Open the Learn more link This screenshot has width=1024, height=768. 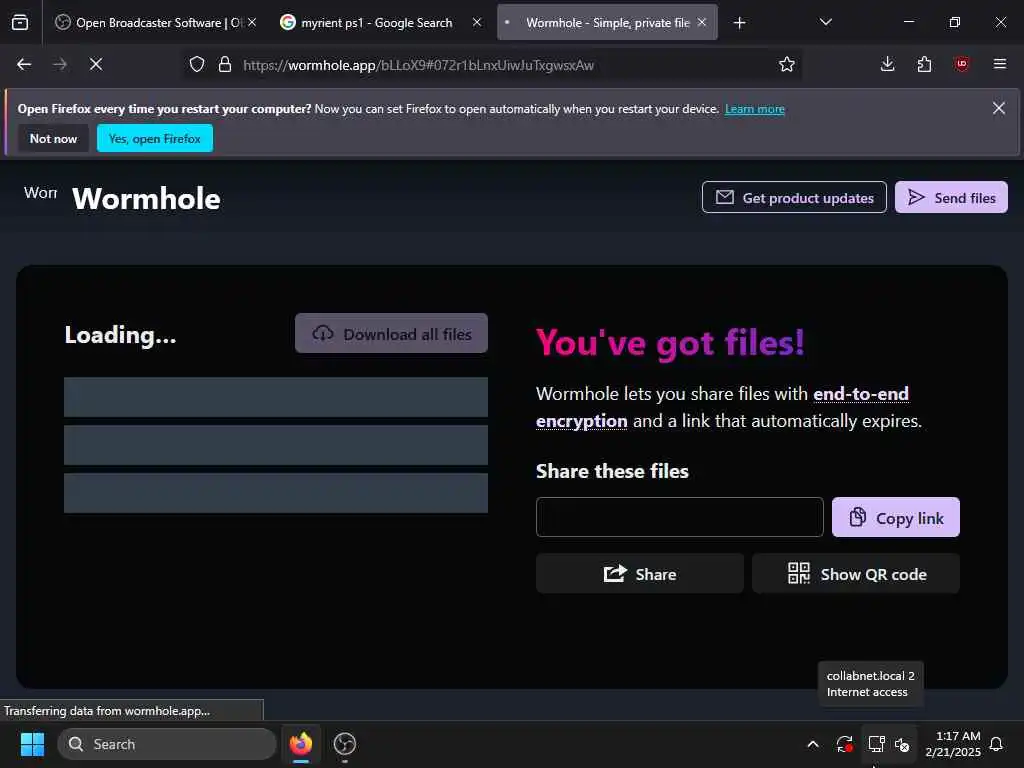click(x=754, y=109)
